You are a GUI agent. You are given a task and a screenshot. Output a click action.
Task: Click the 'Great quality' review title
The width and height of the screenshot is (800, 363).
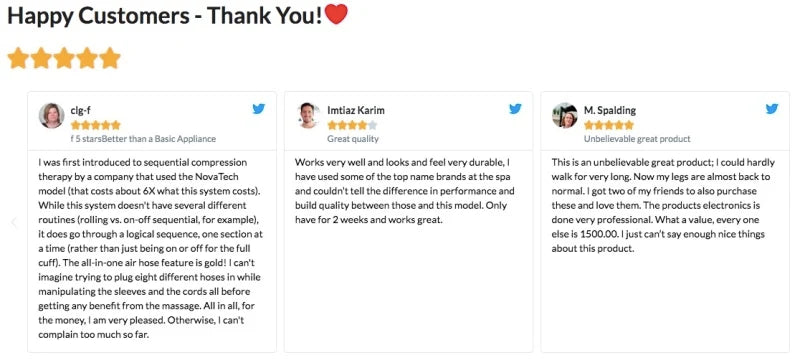353,138
